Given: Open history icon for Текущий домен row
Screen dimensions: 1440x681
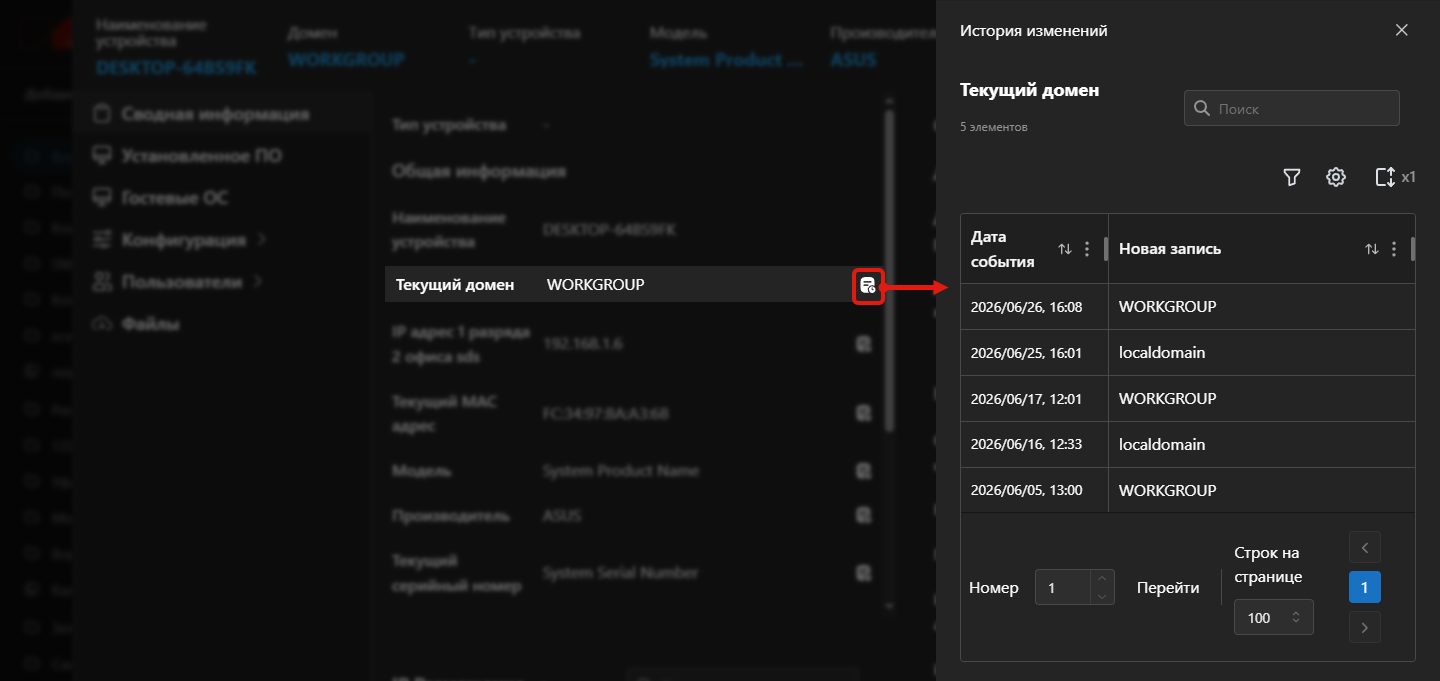Looking at the screenshot, I should (x=868, y=285).
